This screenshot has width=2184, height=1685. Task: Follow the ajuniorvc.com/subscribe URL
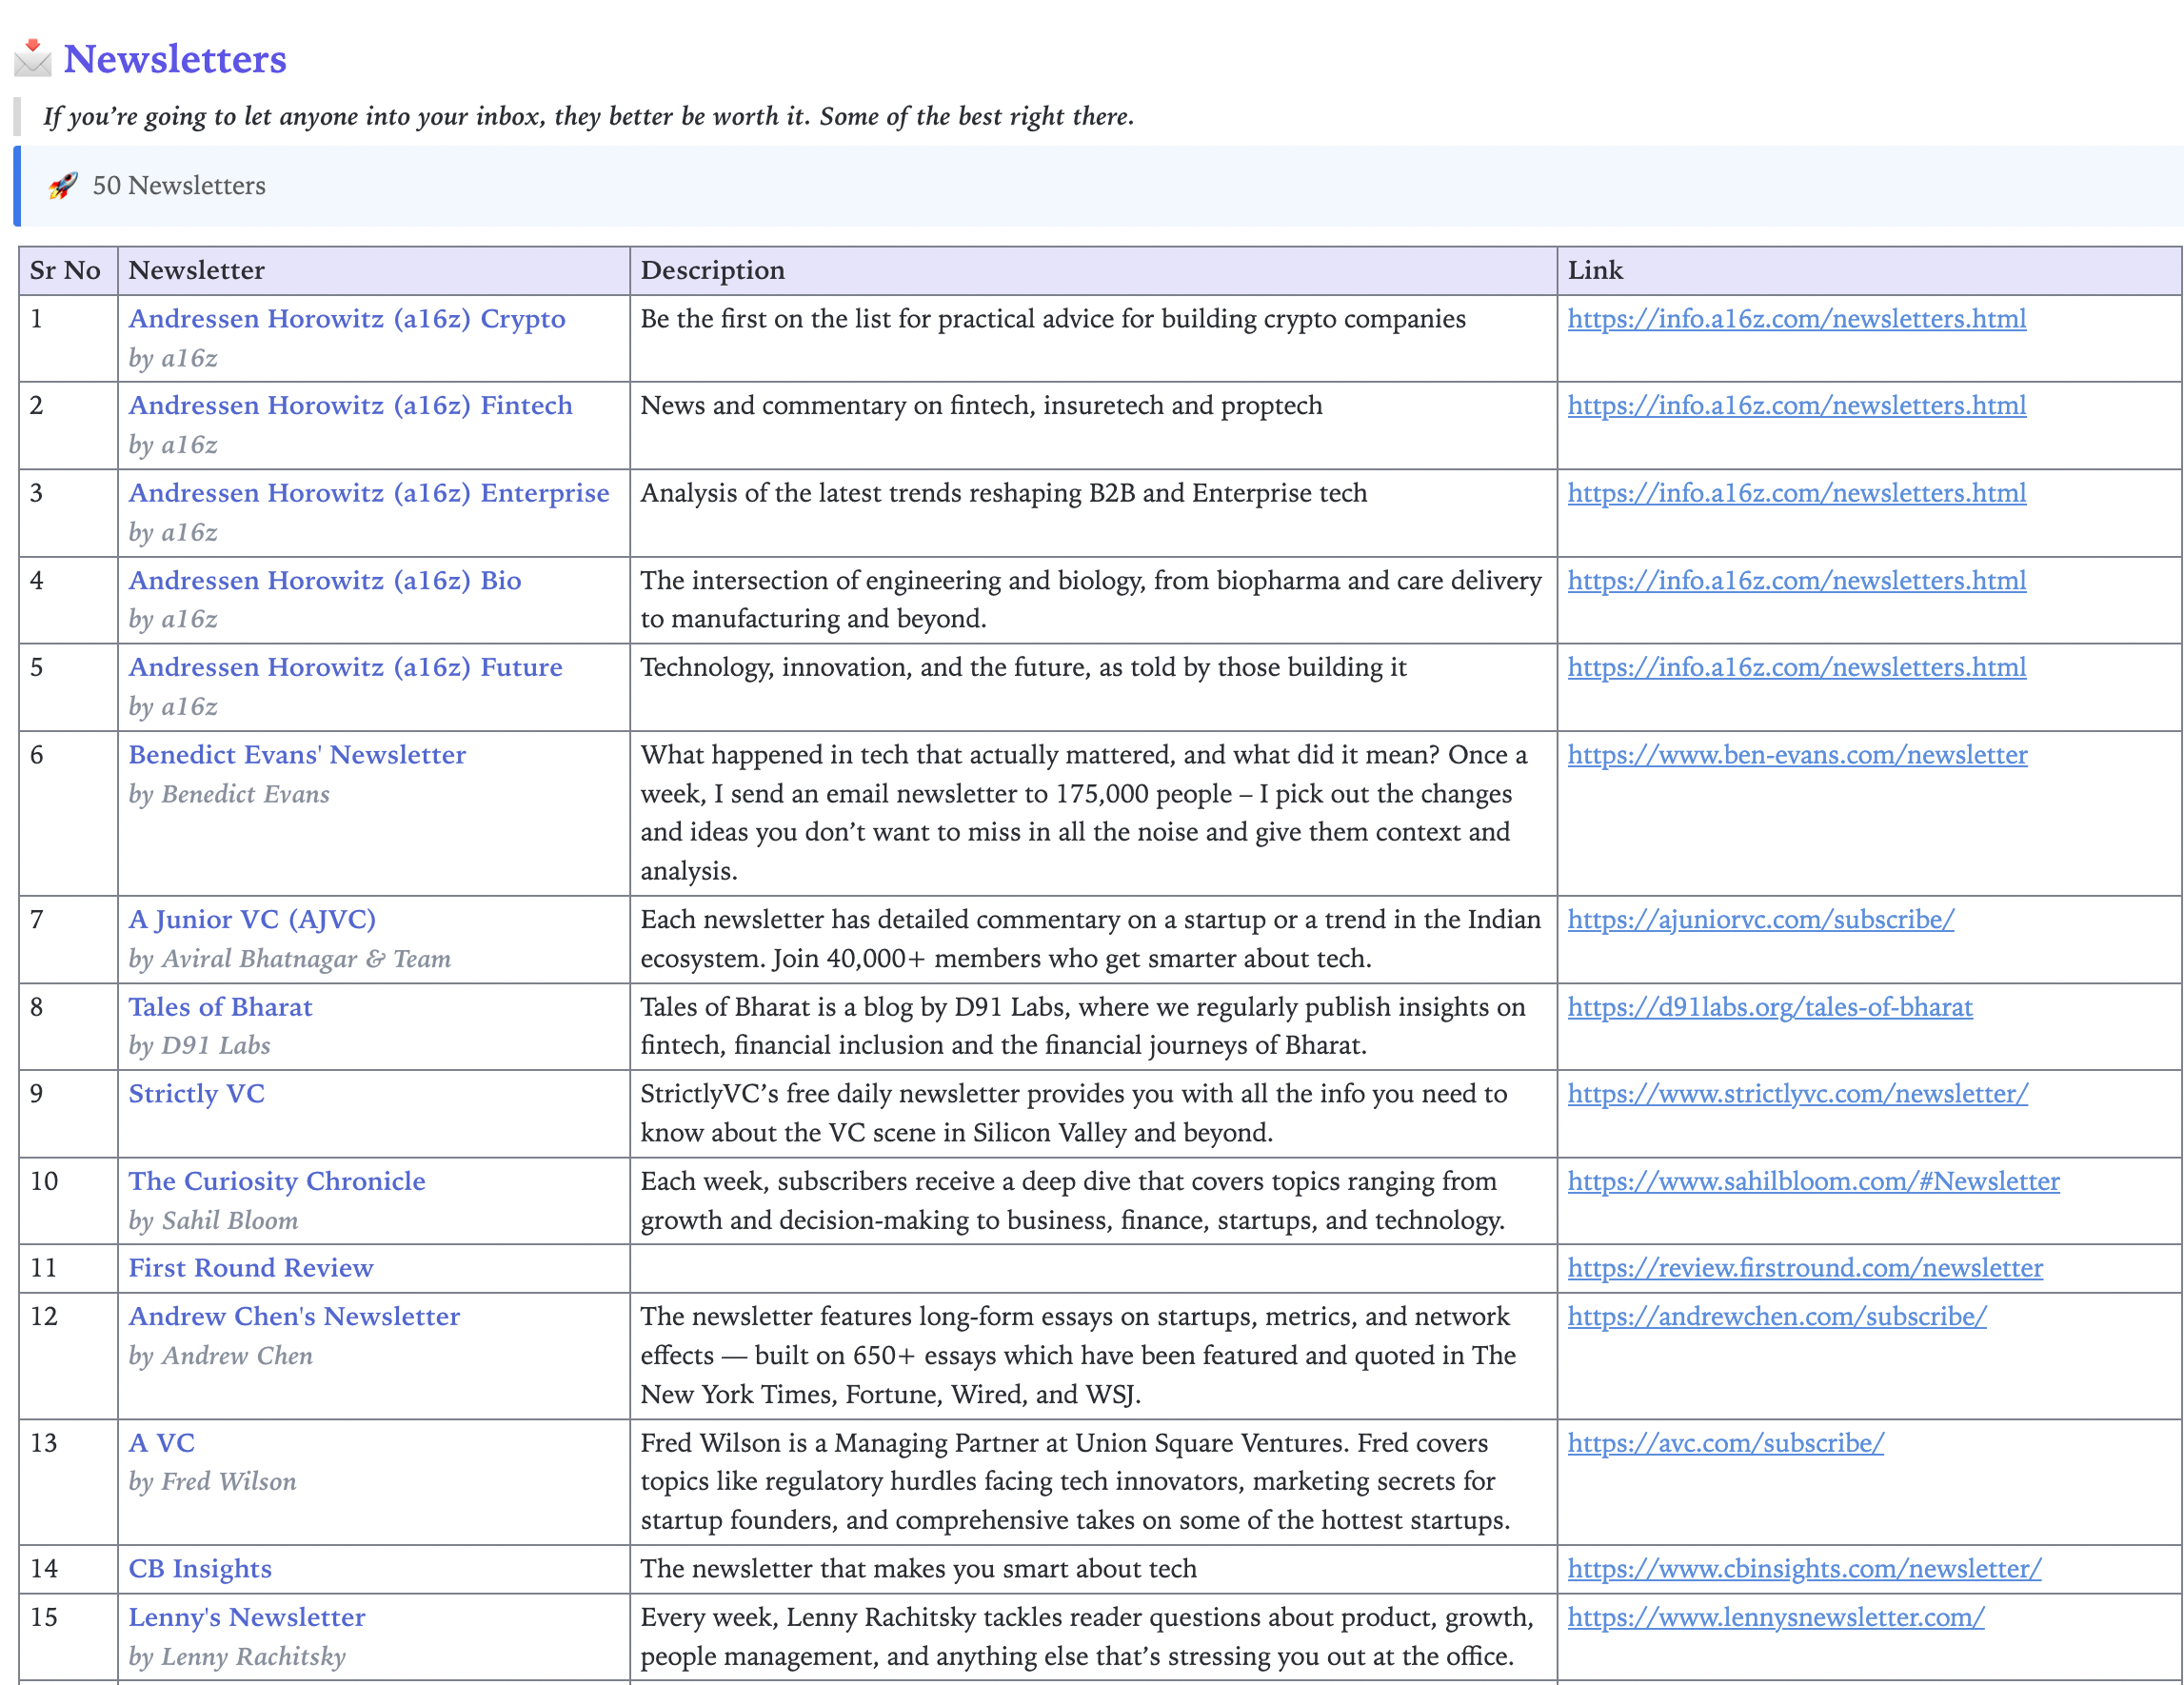(x=1761, y=920)
